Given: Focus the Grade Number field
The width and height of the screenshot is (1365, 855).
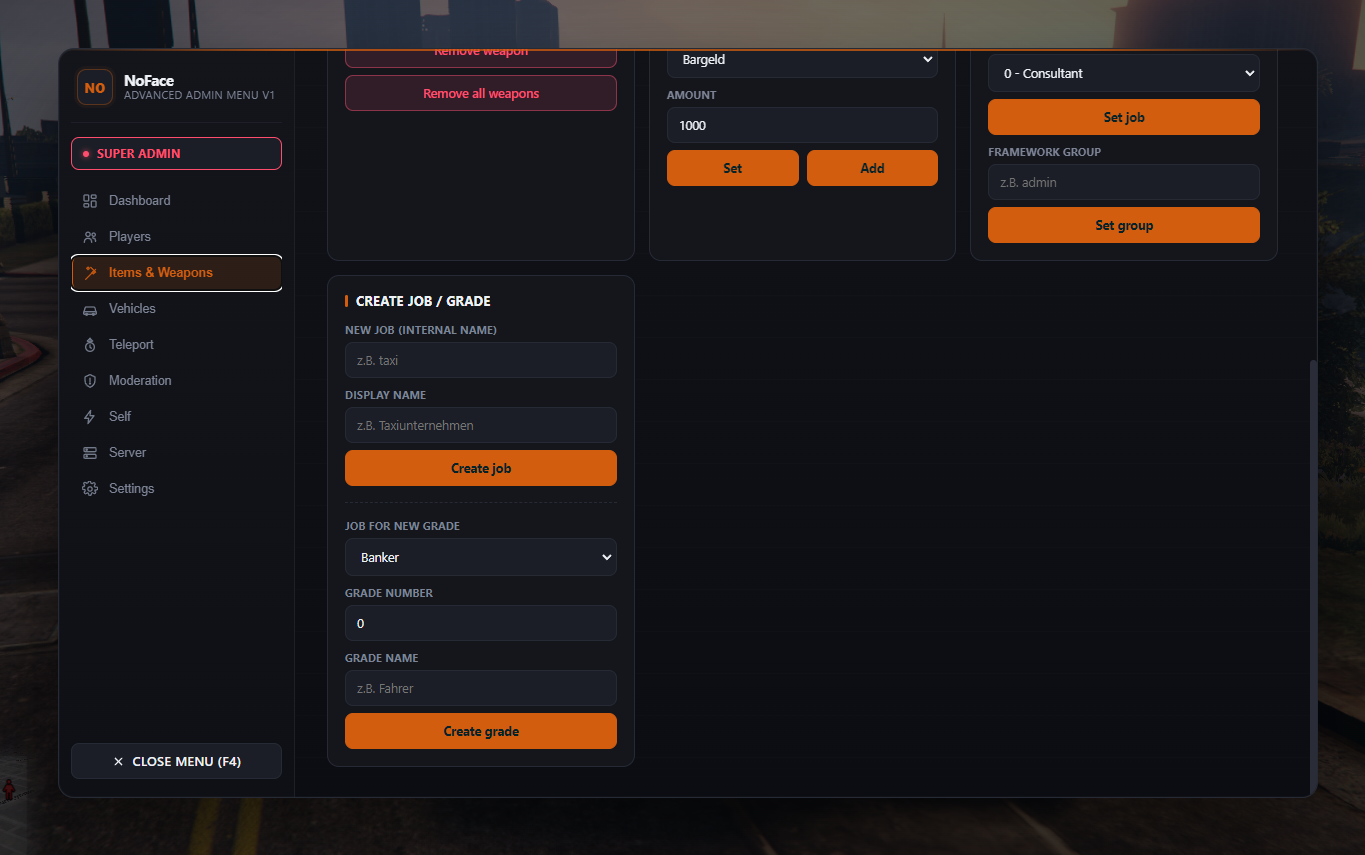Looking at the screenshot, I should [x=481, y=623].
